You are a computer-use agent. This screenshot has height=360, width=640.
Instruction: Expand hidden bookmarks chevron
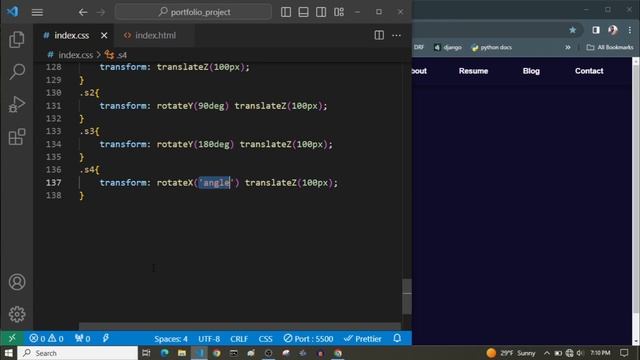point(568,47)
